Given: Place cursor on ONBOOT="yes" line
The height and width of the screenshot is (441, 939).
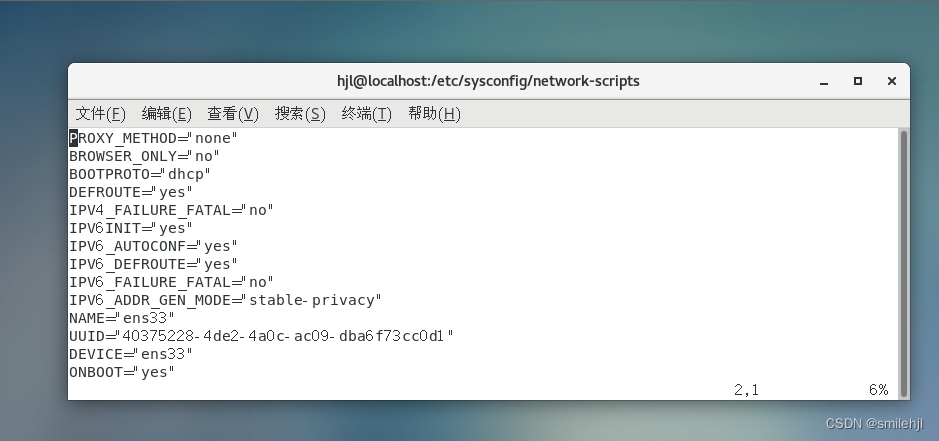Looking at the screenshot, I should 122,372.
